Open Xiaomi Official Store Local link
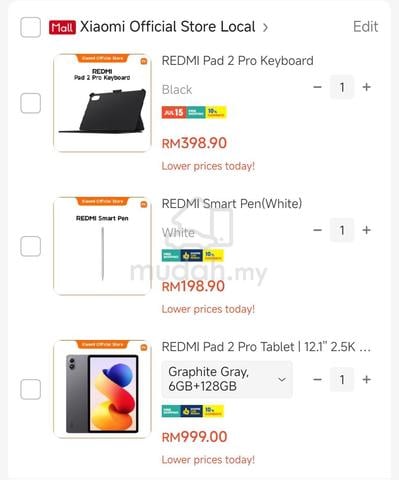 click(x=167, y=27)
